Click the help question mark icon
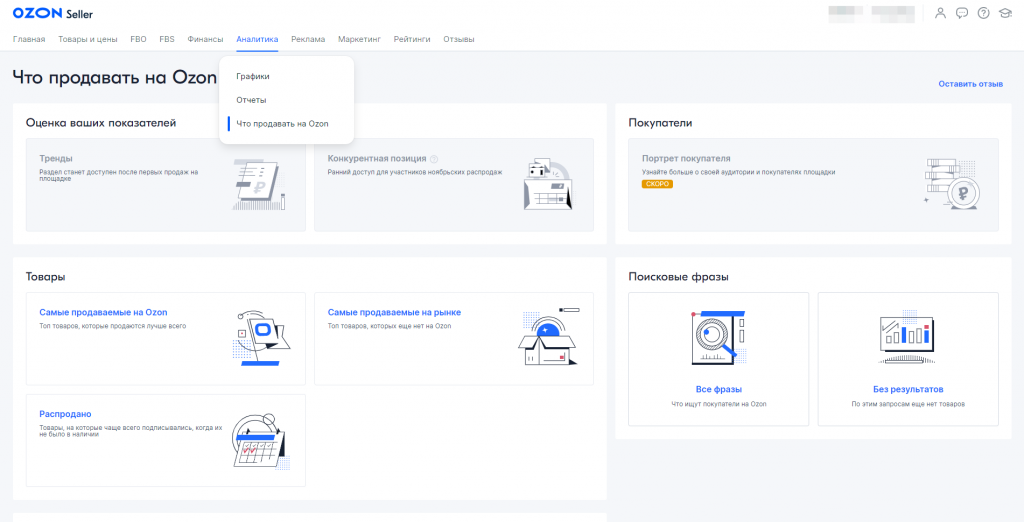 984,13
